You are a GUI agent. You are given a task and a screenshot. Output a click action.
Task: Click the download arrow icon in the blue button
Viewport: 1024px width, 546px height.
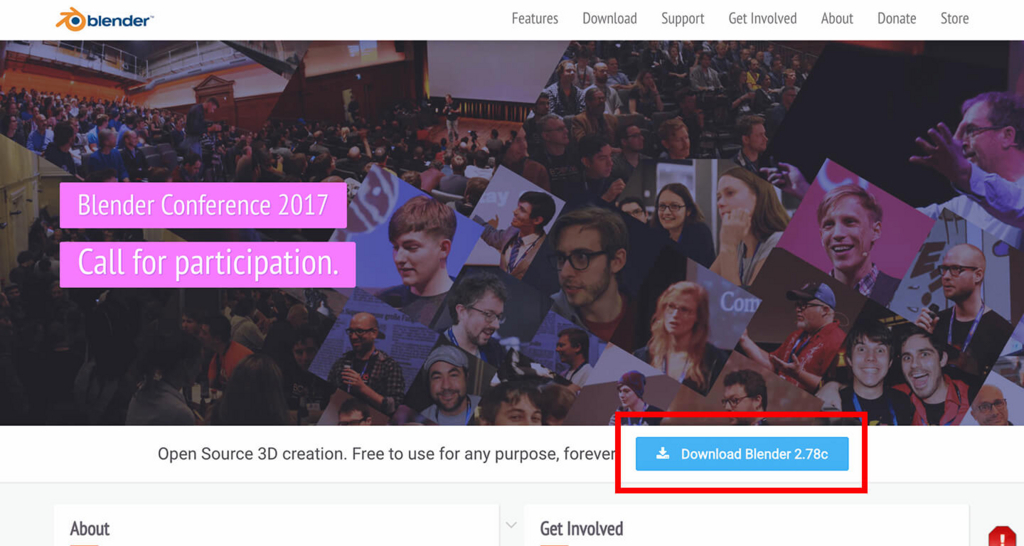663,453
